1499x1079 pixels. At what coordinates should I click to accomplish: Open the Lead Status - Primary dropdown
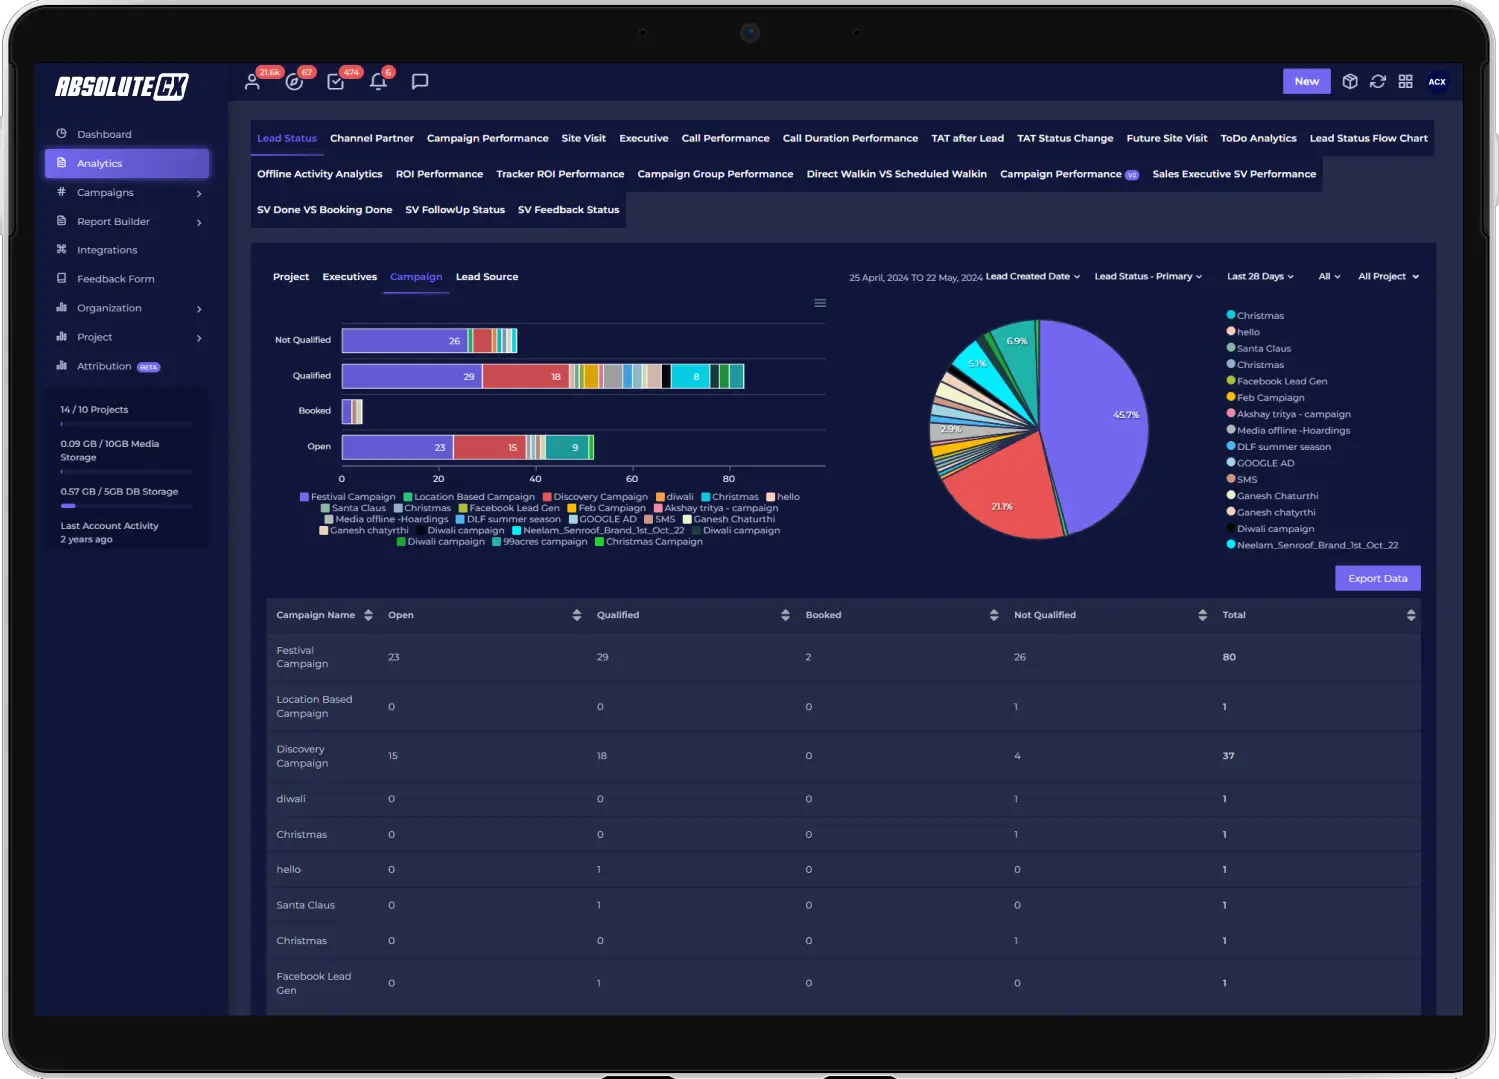[x=1148, y=277]
